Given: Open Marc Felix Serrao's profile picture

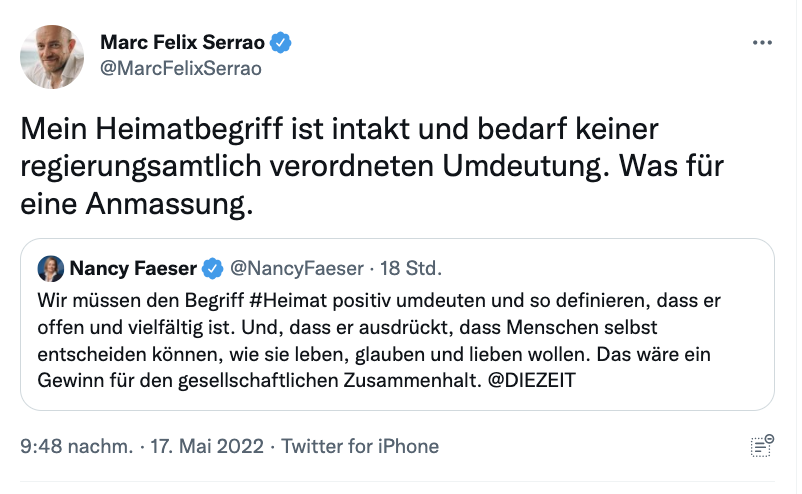Looking at the screenshot, I should [x=52, y=57].
